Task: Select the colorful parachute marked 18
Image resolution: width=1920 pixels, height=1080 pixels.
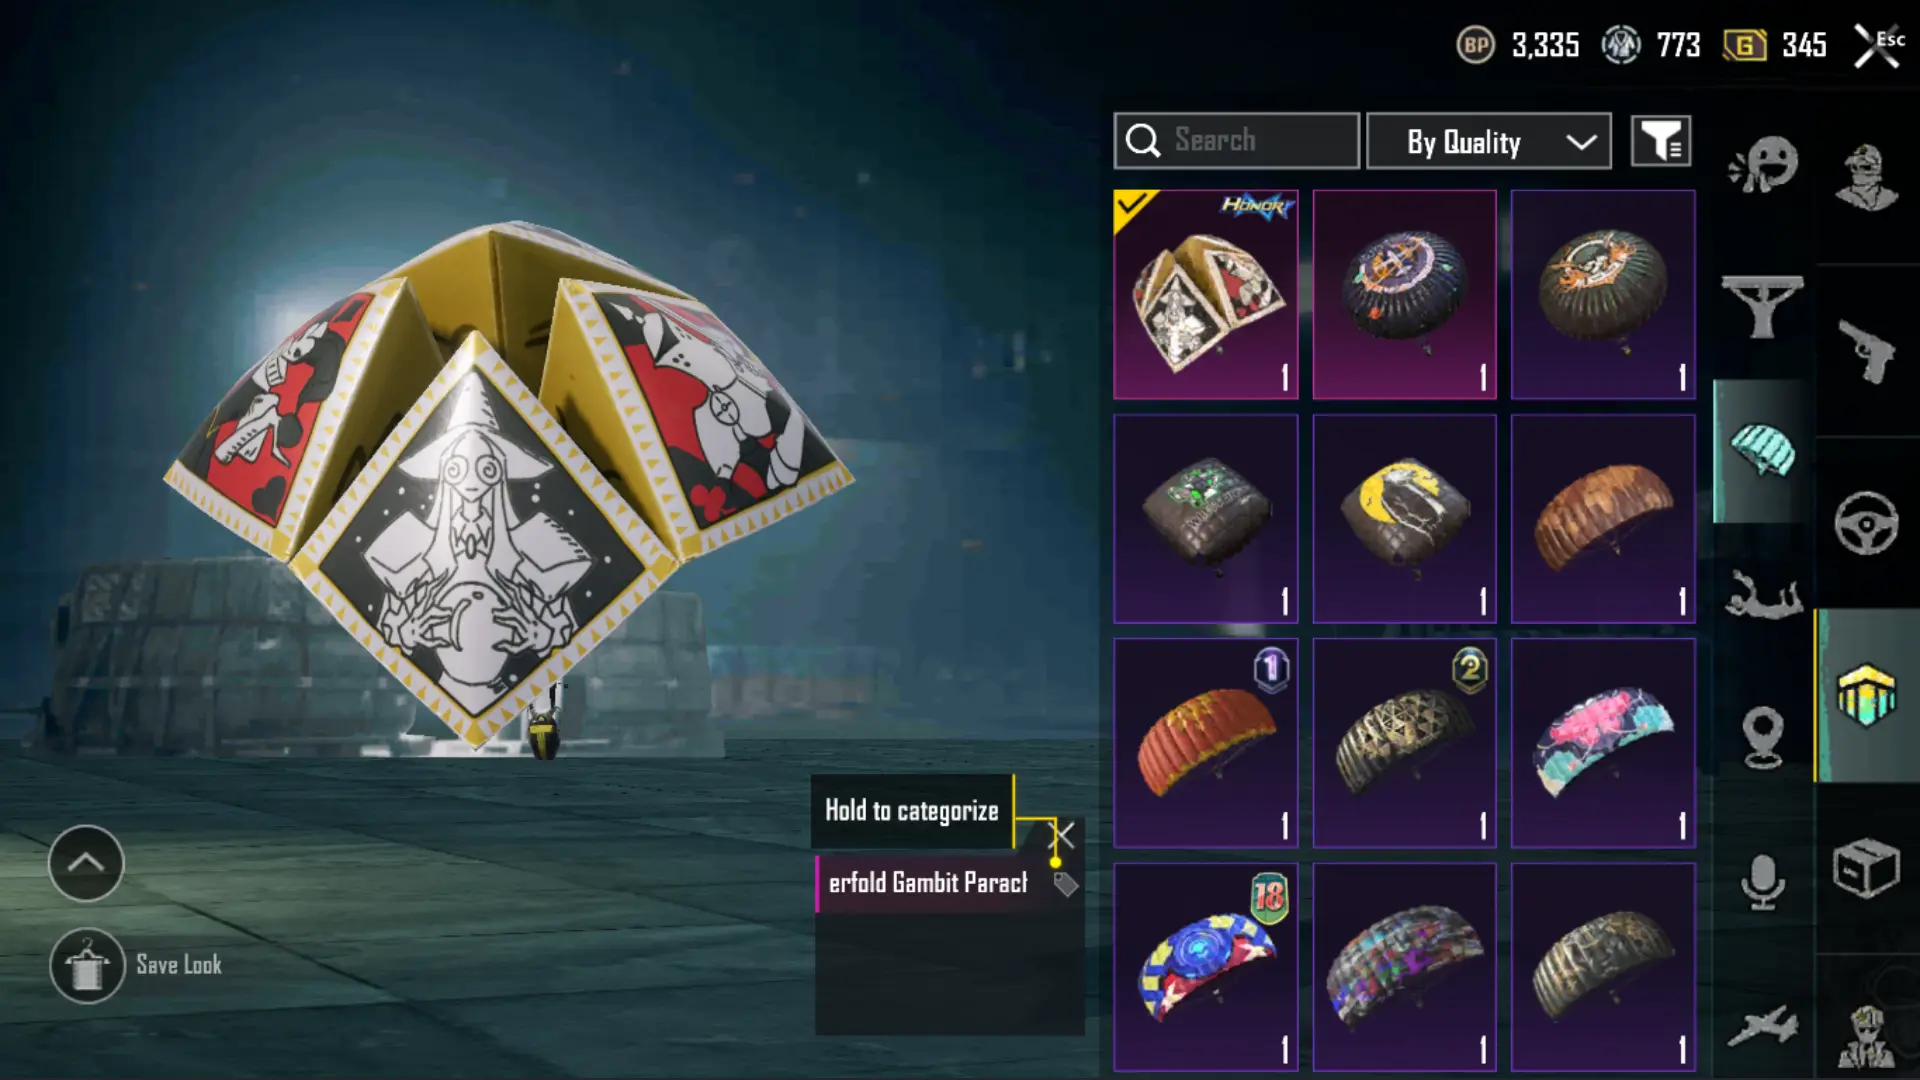Action: 1206,967
